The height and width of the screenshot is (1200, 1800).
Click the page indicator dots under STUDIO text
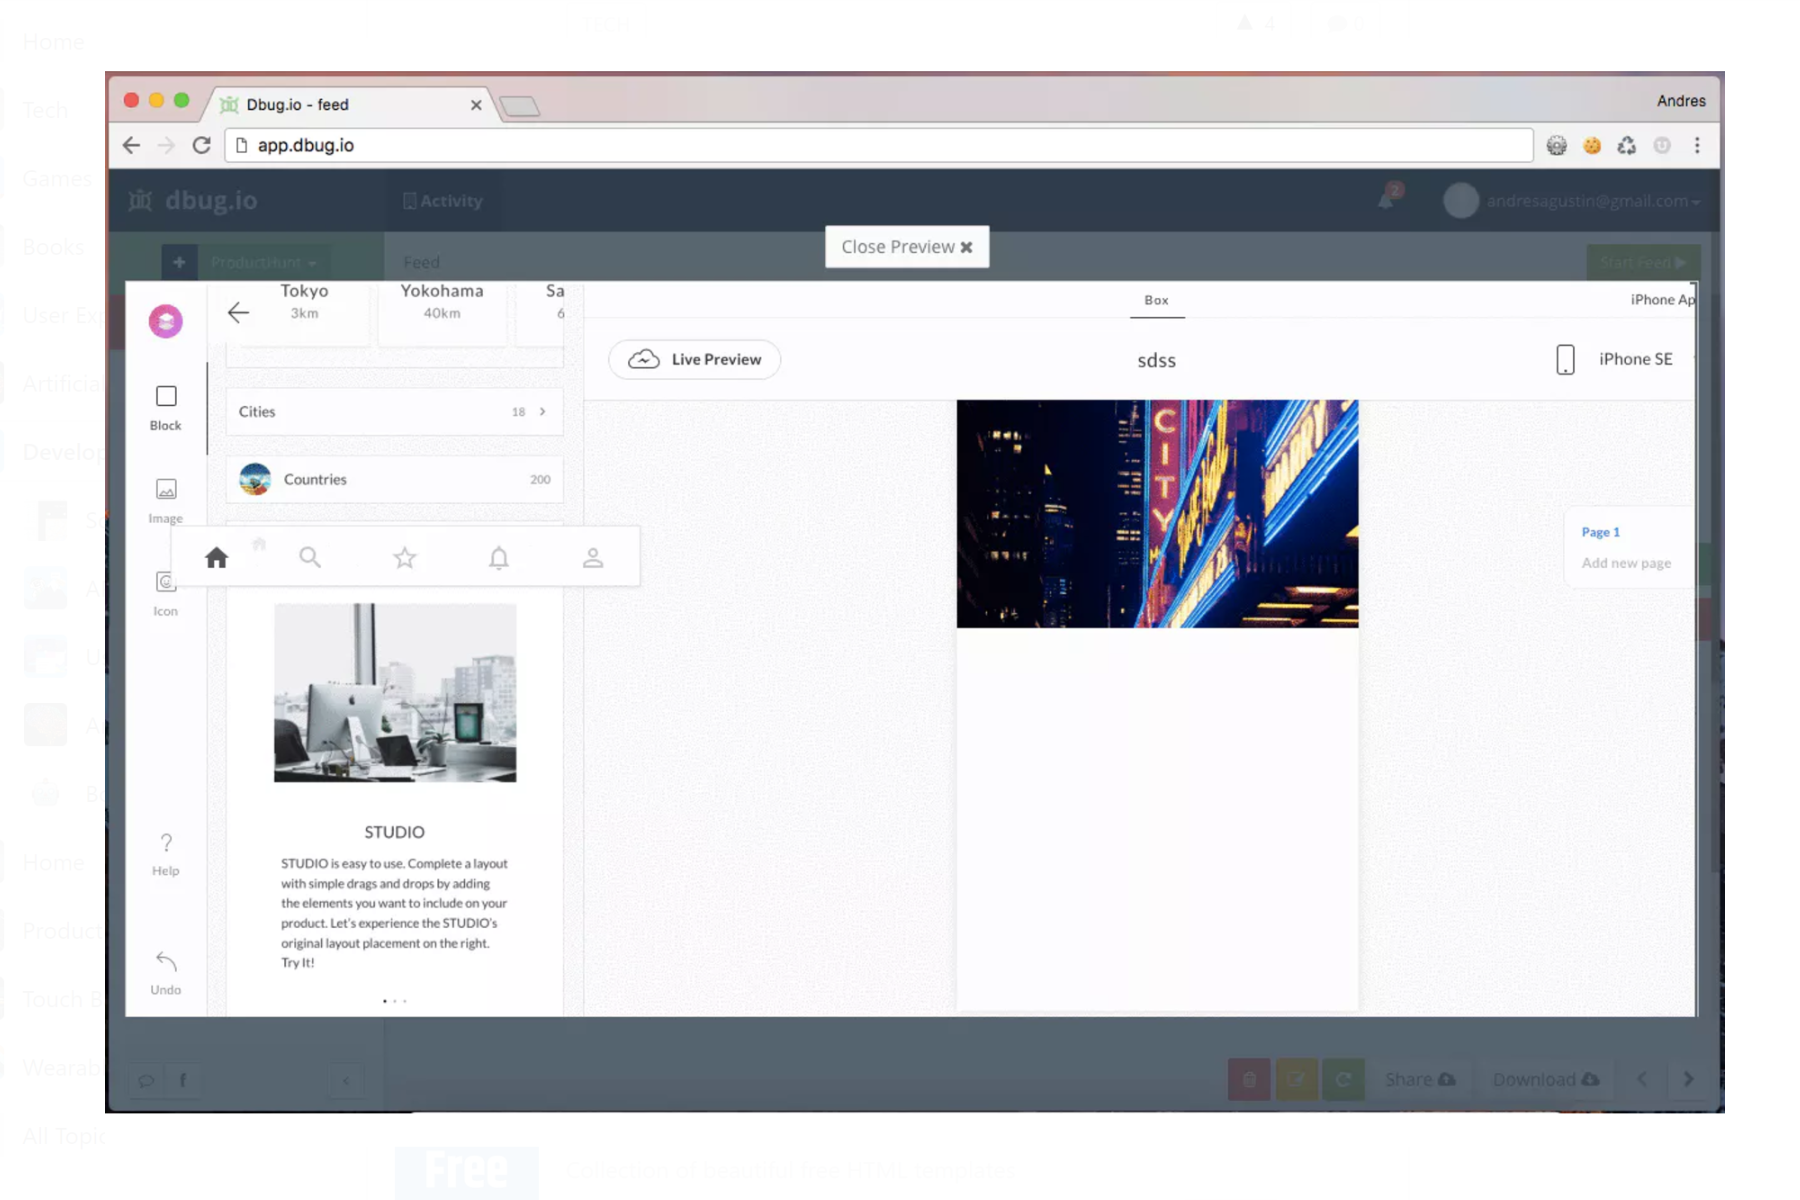[395, 1001]
